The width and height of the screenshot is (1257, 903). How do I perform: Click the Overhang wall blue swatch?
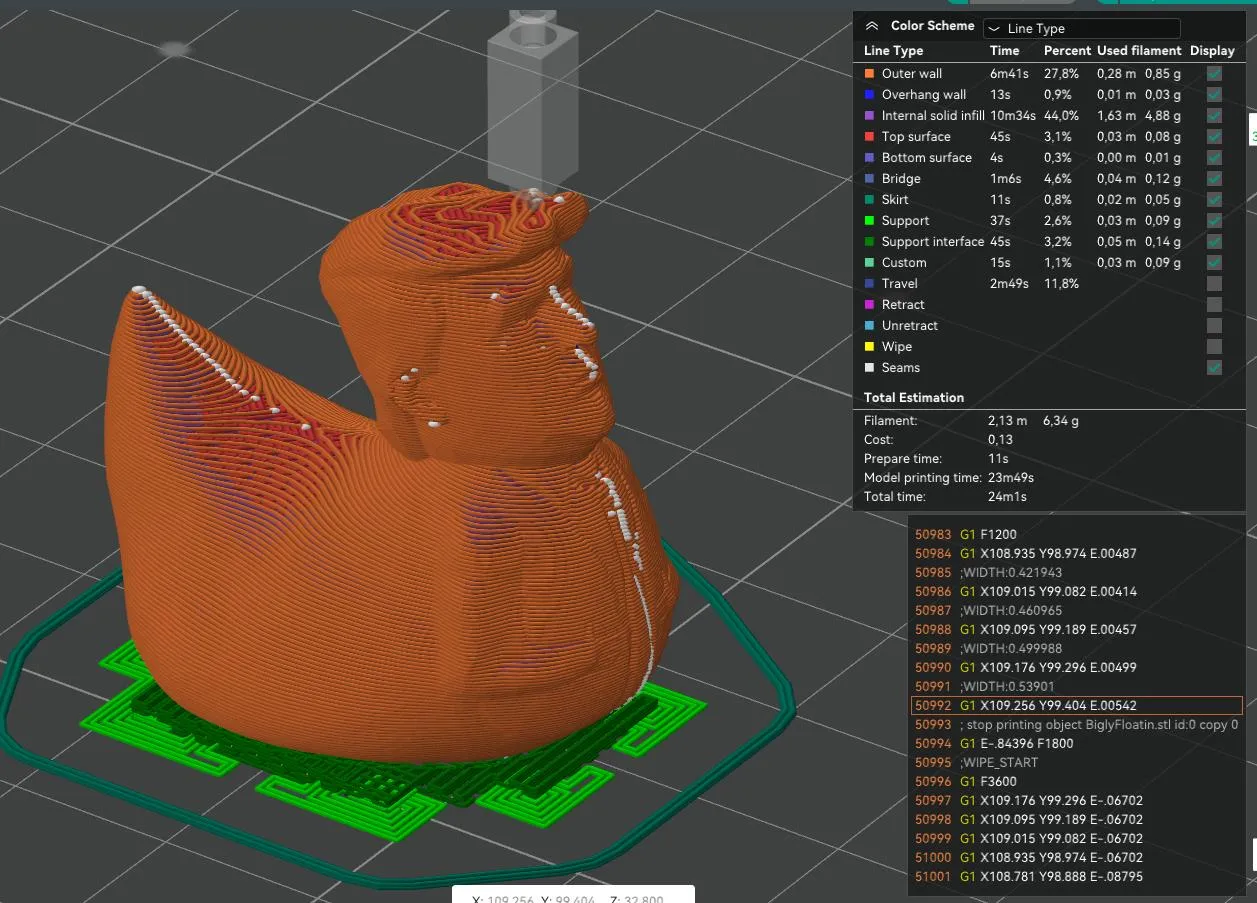[869, 94]
